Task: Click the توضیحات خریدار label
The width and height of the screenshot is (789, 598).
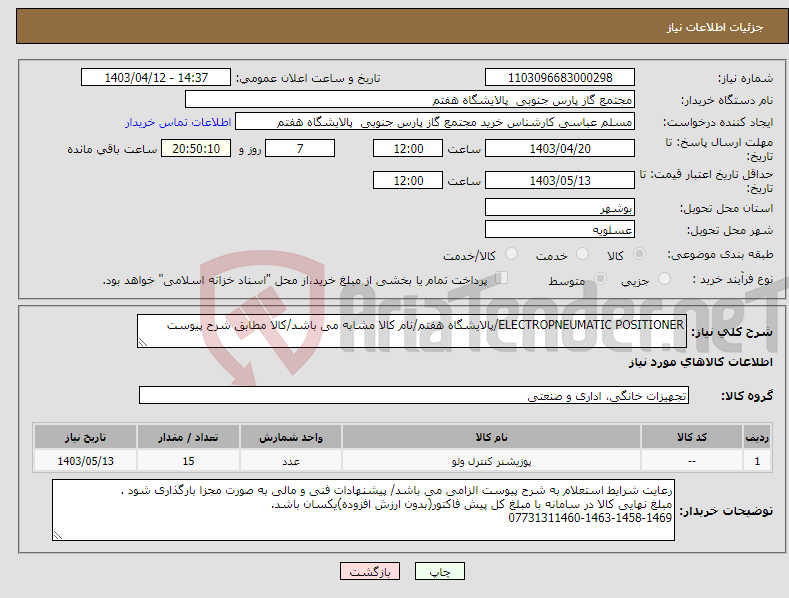Action: pyautogui.click(x=726, y=511)
